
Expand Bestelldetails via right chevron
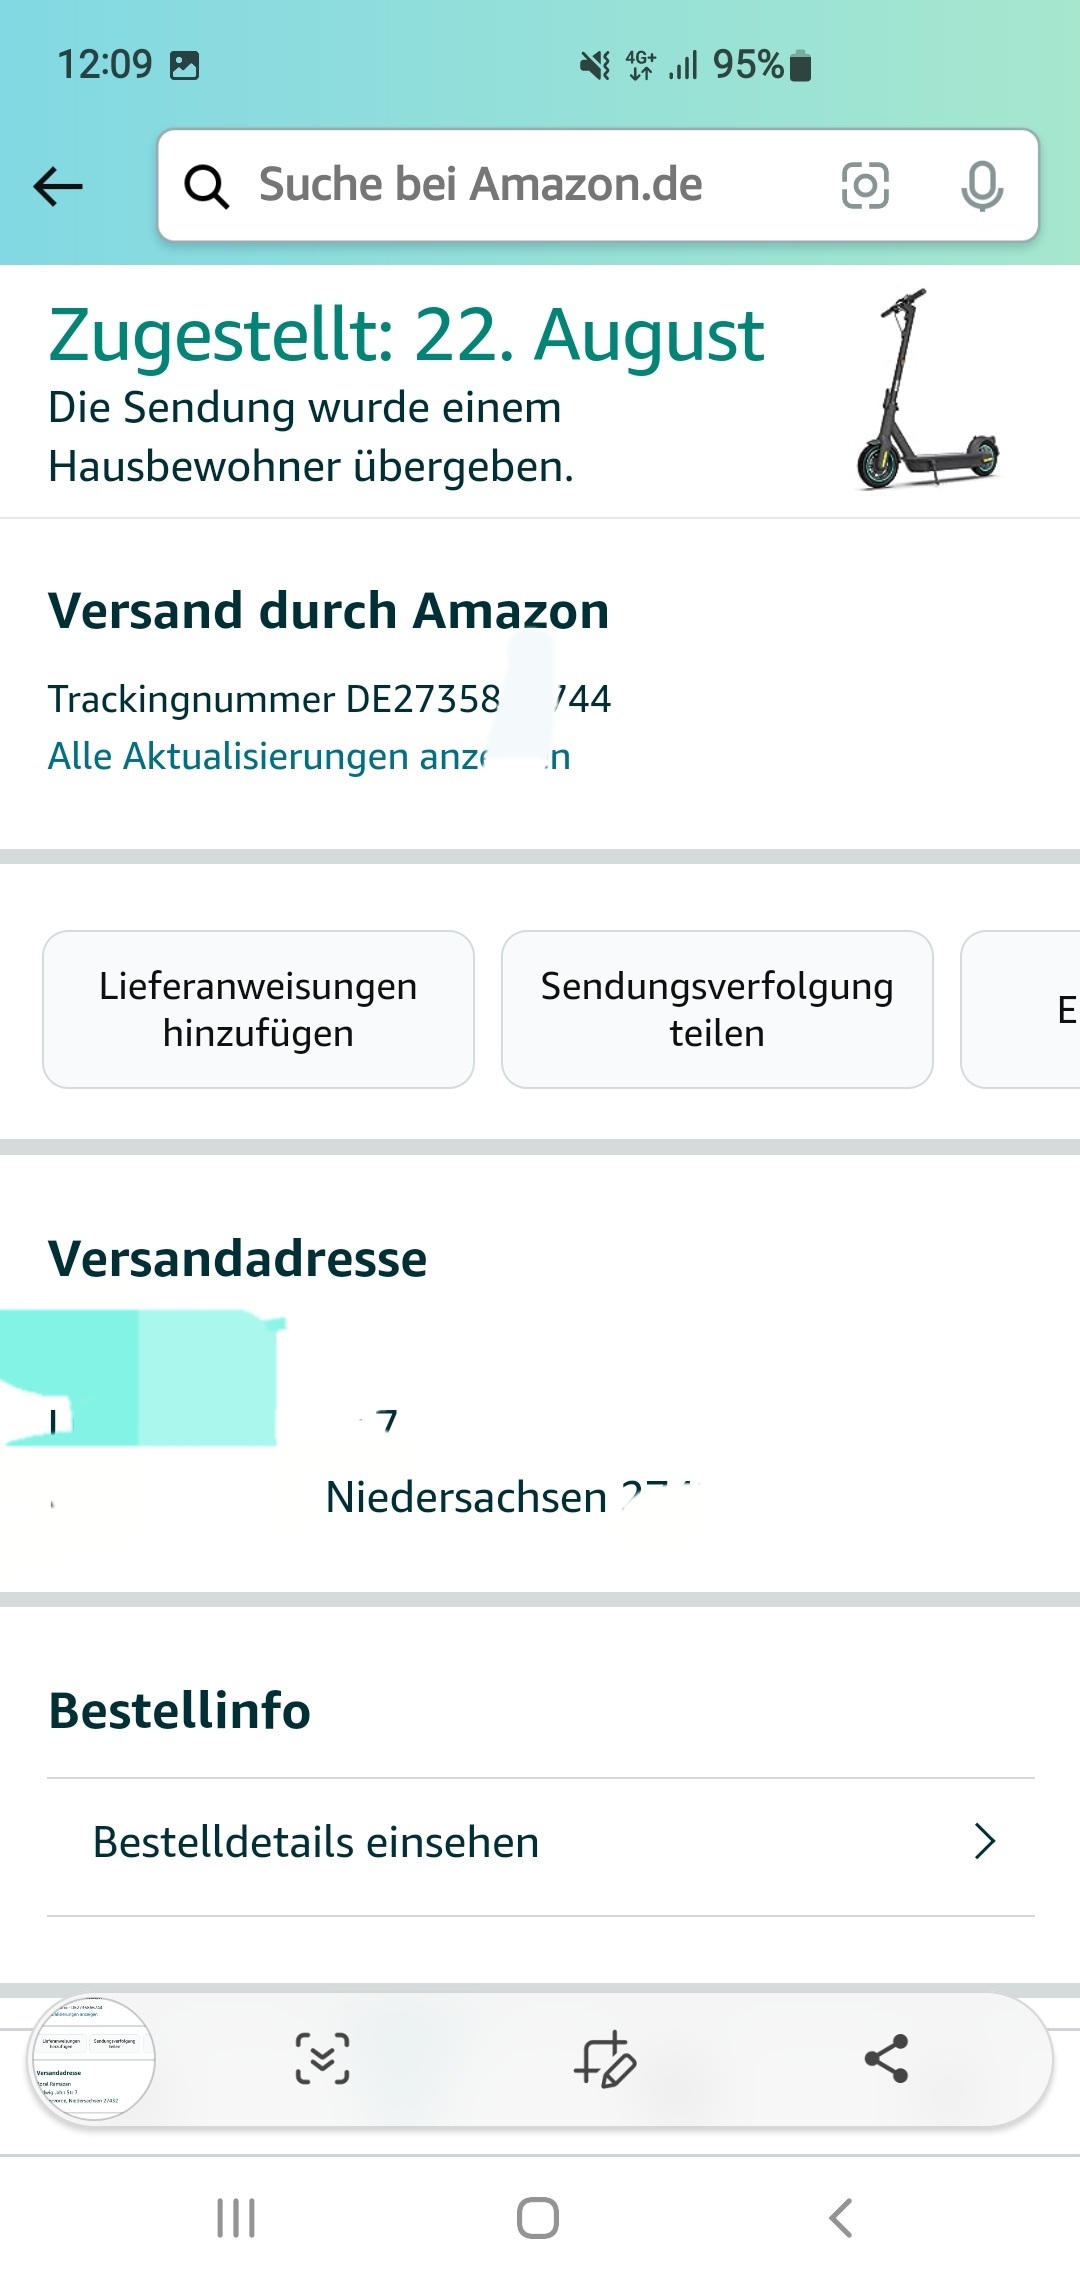click(x=985, y=1841)
